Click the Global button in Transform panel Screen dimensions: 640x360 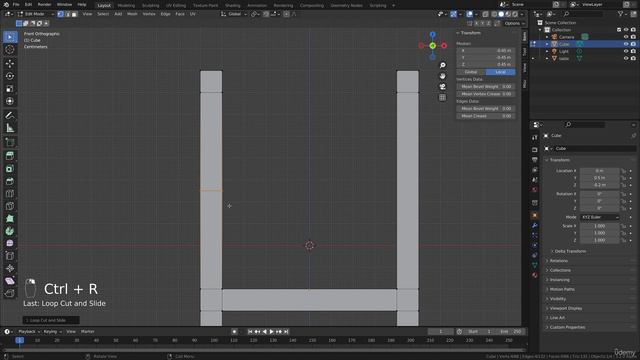(x=471, y=72)
